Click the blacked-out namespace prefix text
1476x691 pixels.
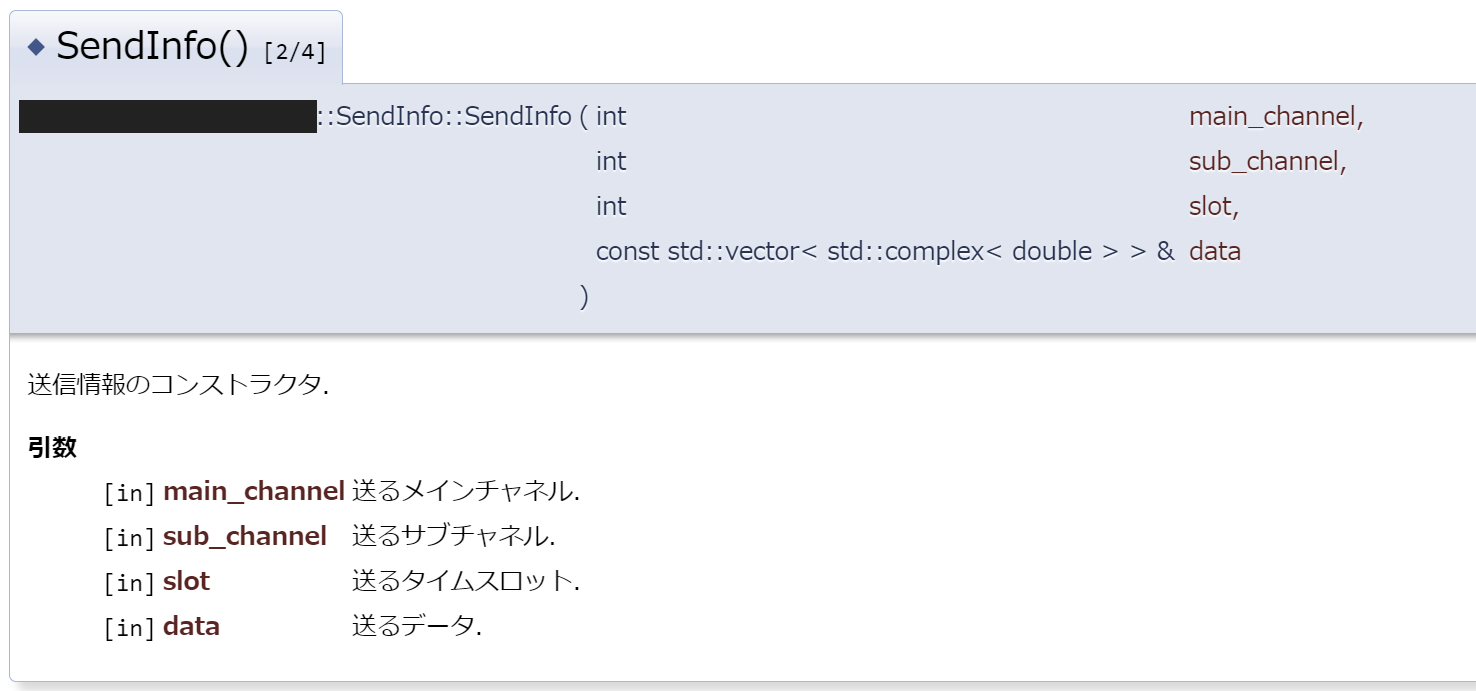tap(168, 116)
